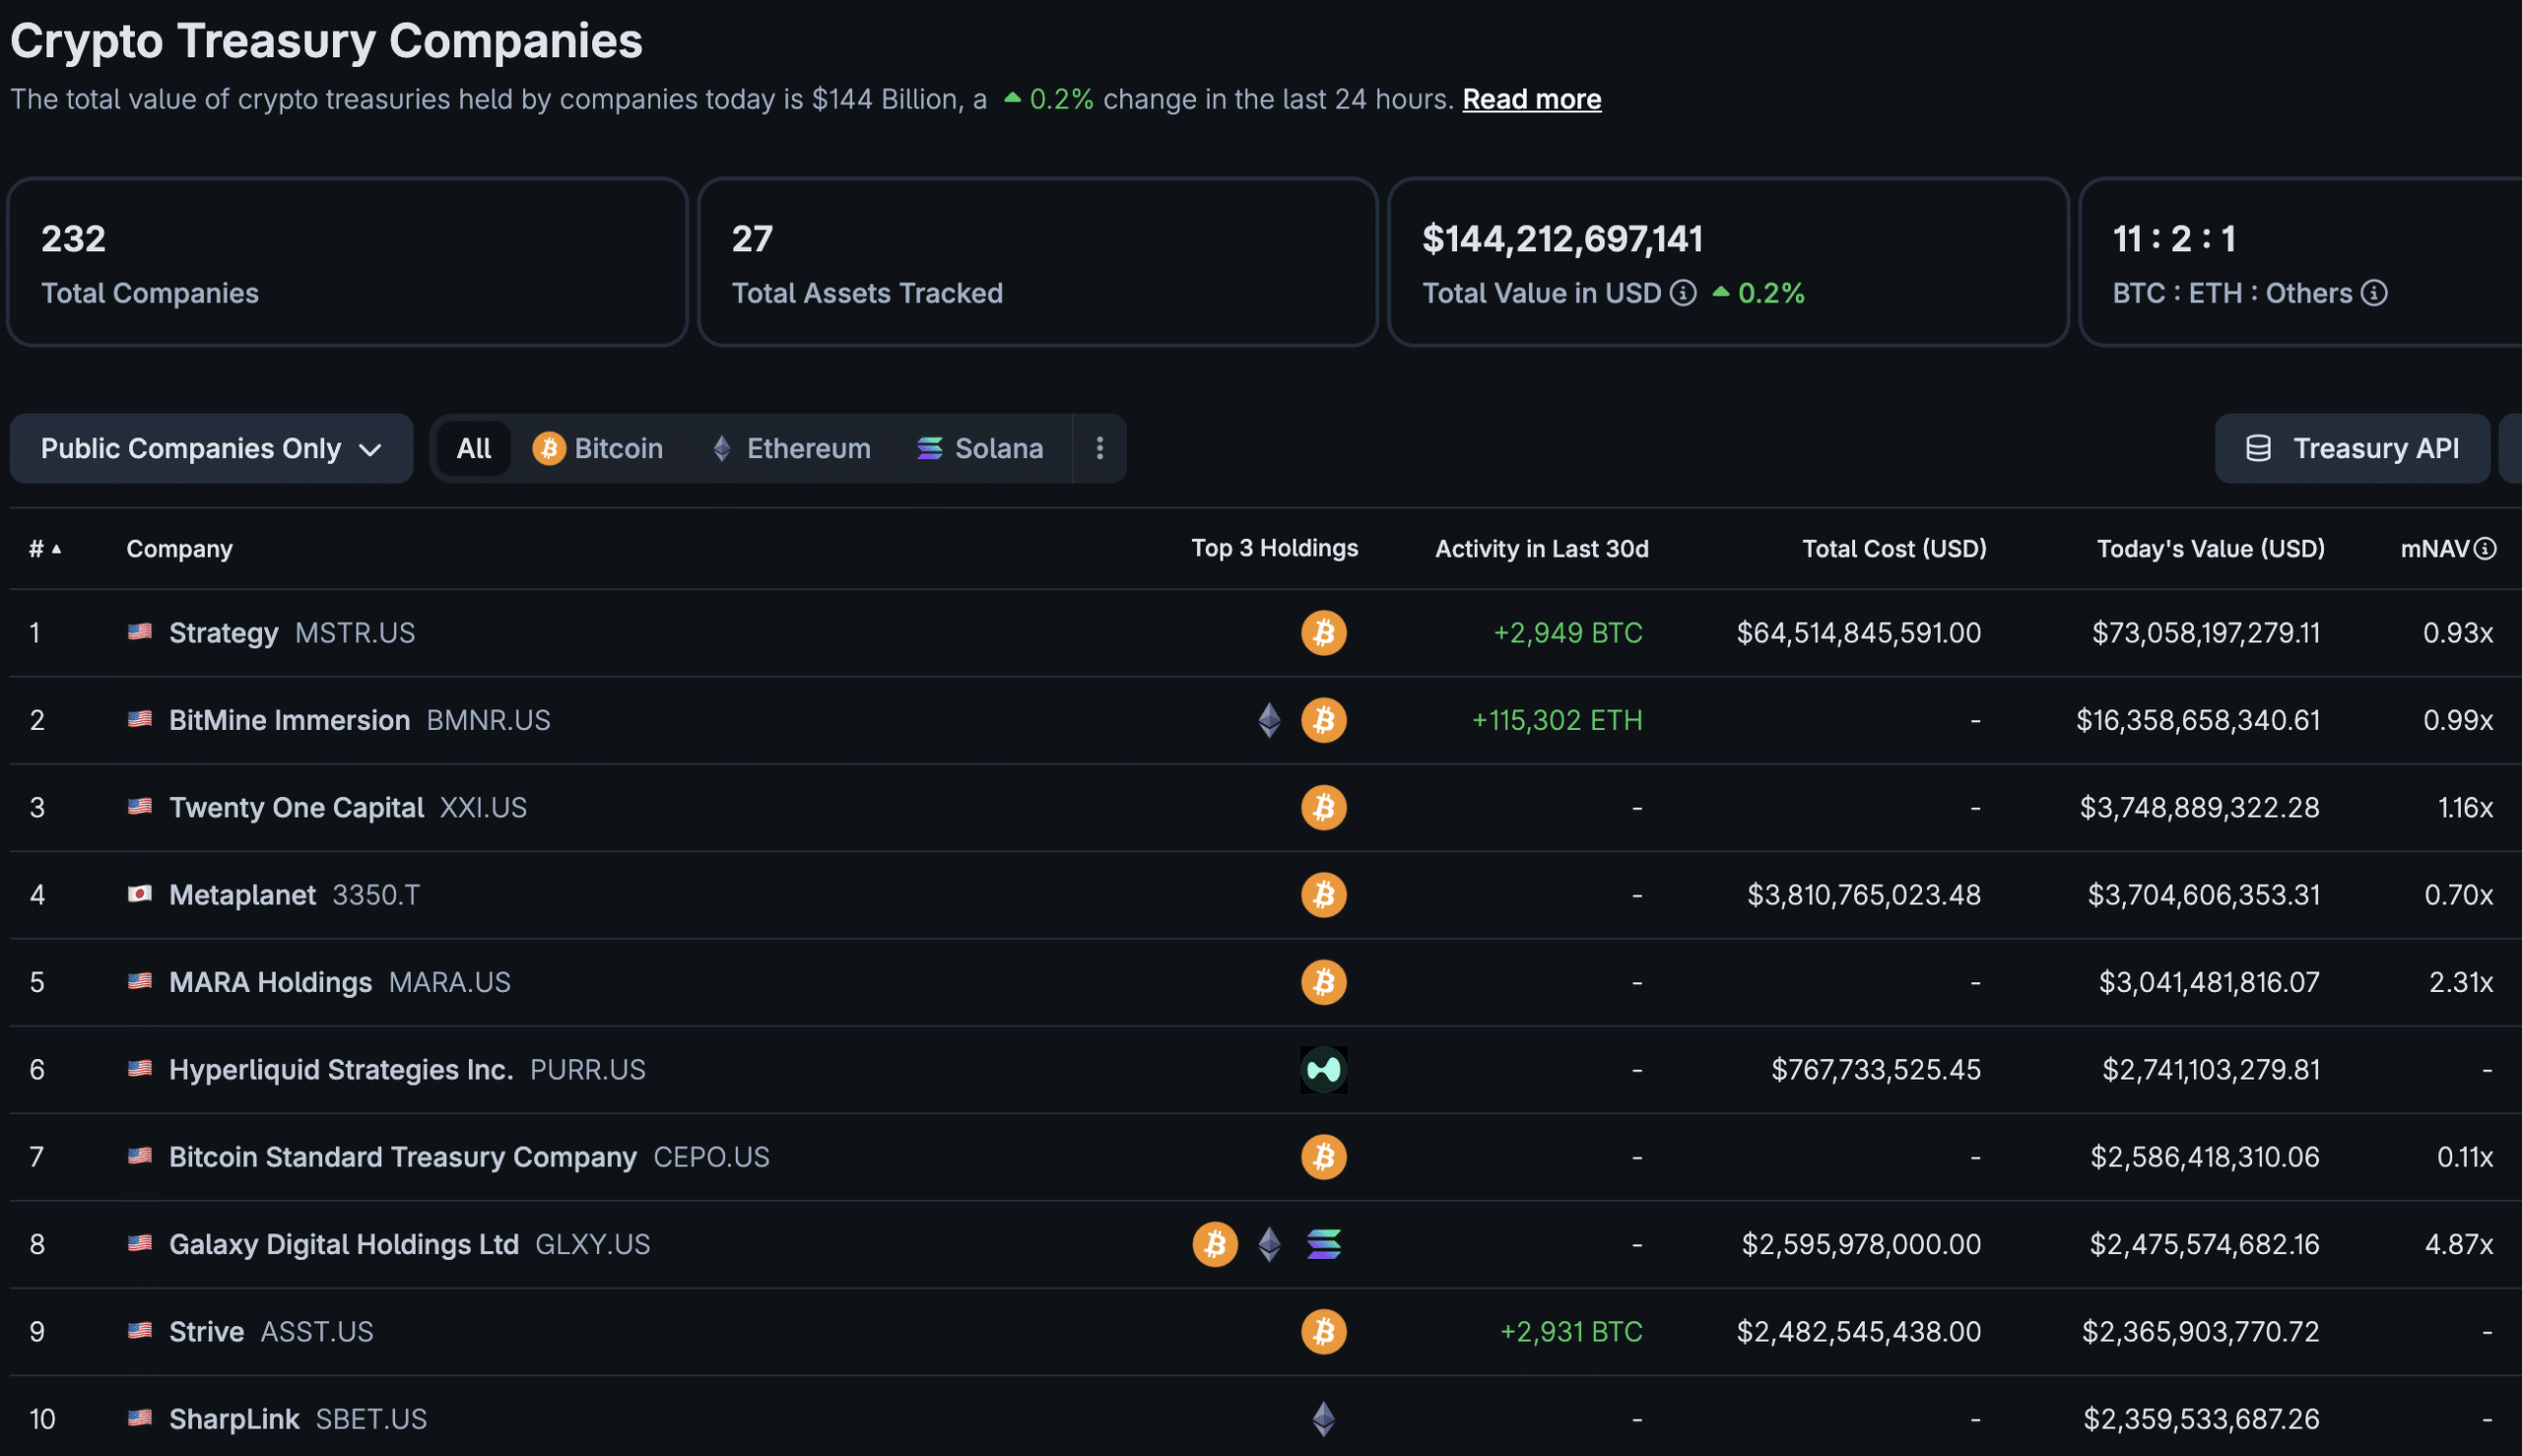Click the Bitcoin icon in Galaxy Digital row

pyautogui.click(x=1215, y=1244)
